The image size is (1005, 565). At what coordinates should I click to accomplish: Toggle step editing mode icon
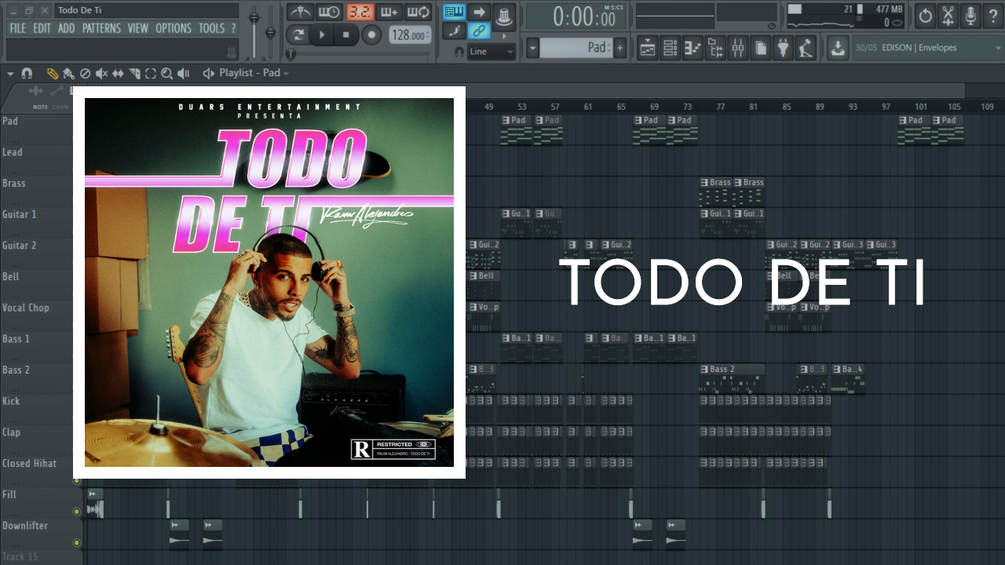pyautogui.click(x=454, y=31)
